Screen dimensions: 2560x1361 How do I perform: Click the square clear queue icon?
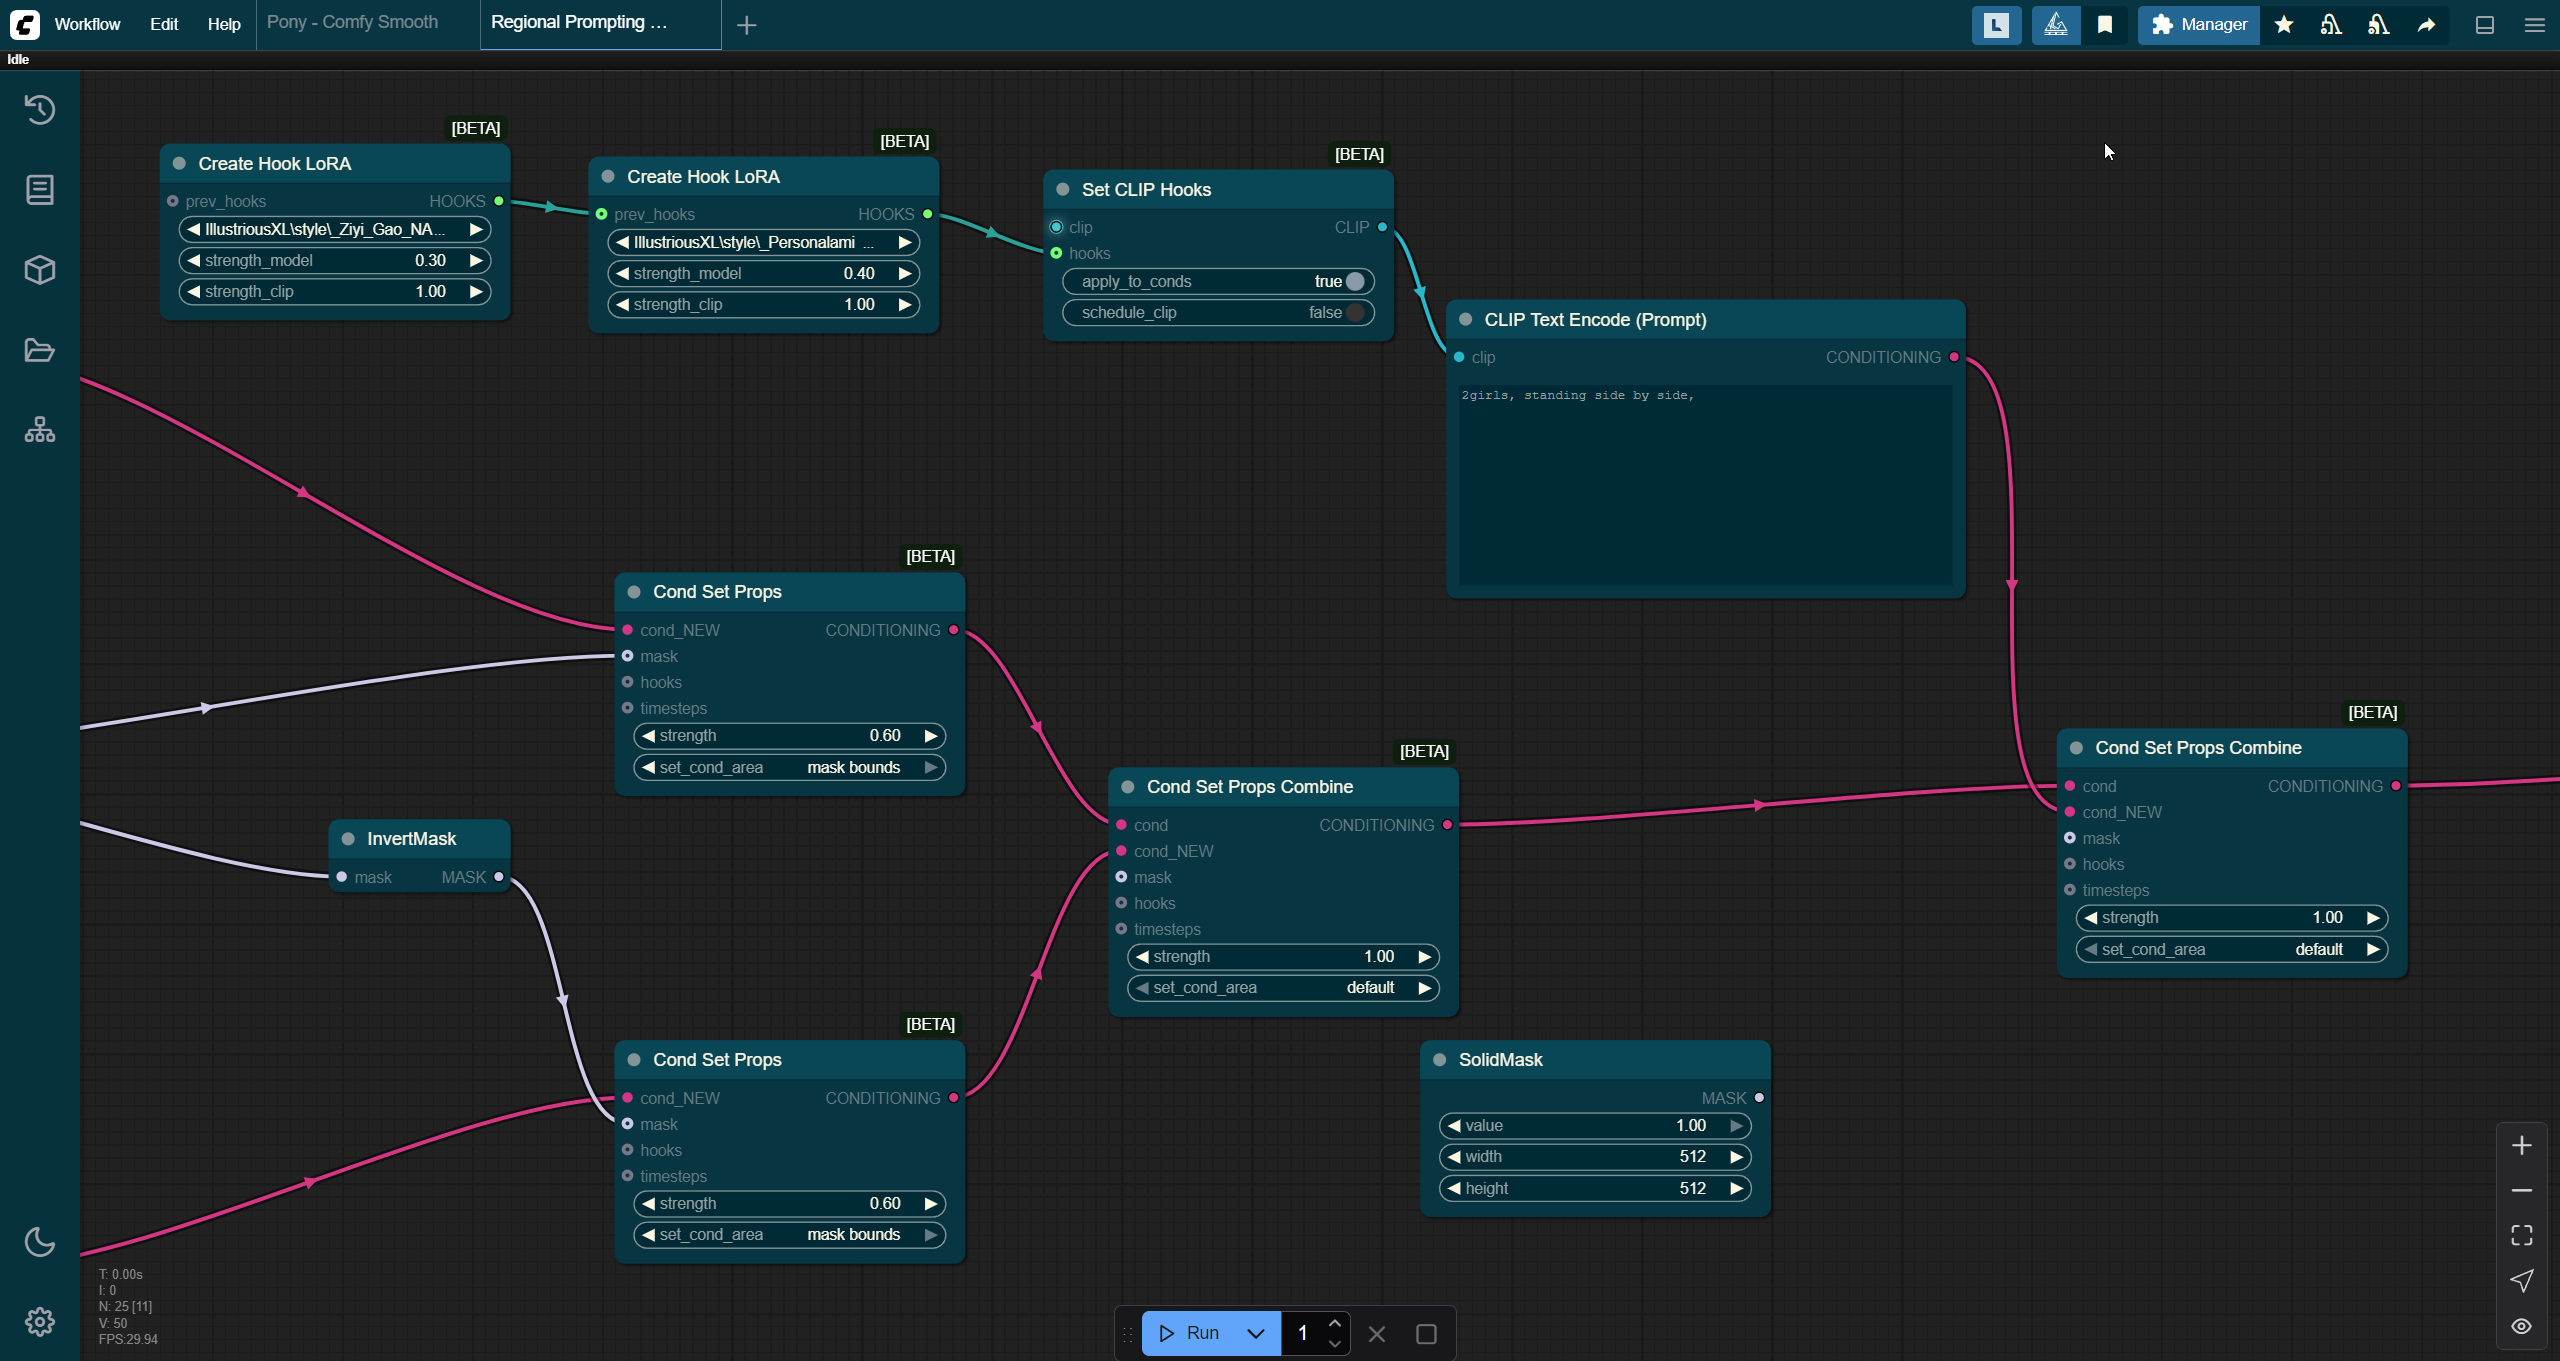point(1427,1334)
